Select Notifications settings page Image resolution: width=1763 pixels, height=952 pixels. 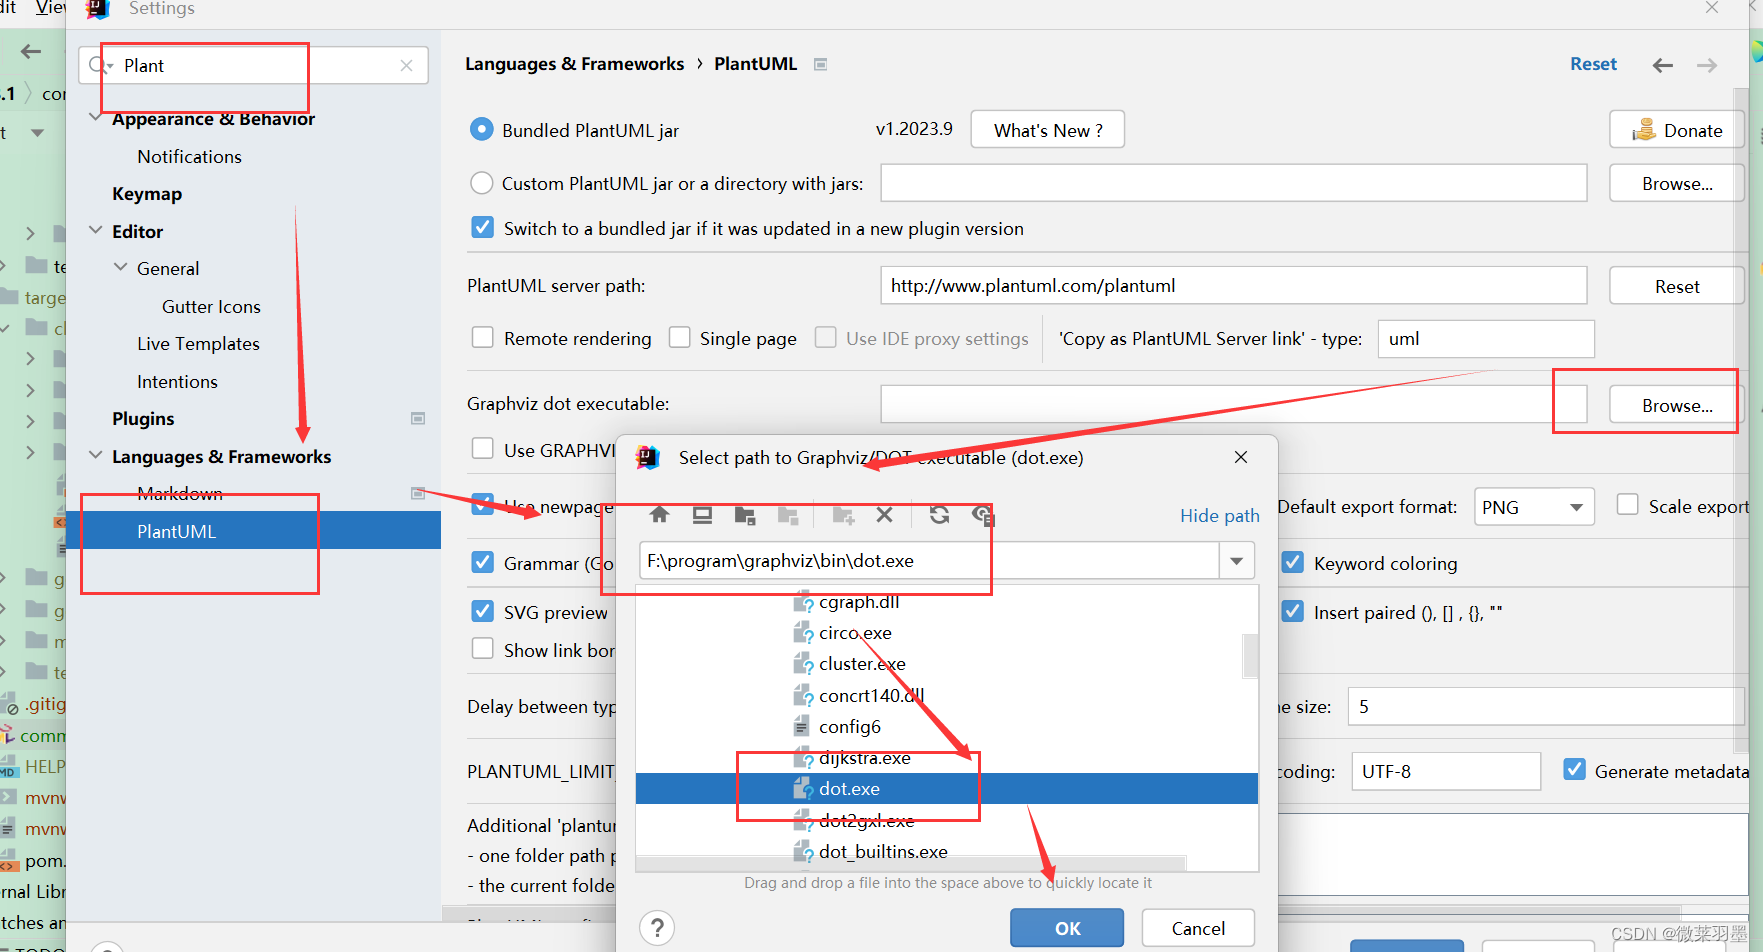point(189,156)
